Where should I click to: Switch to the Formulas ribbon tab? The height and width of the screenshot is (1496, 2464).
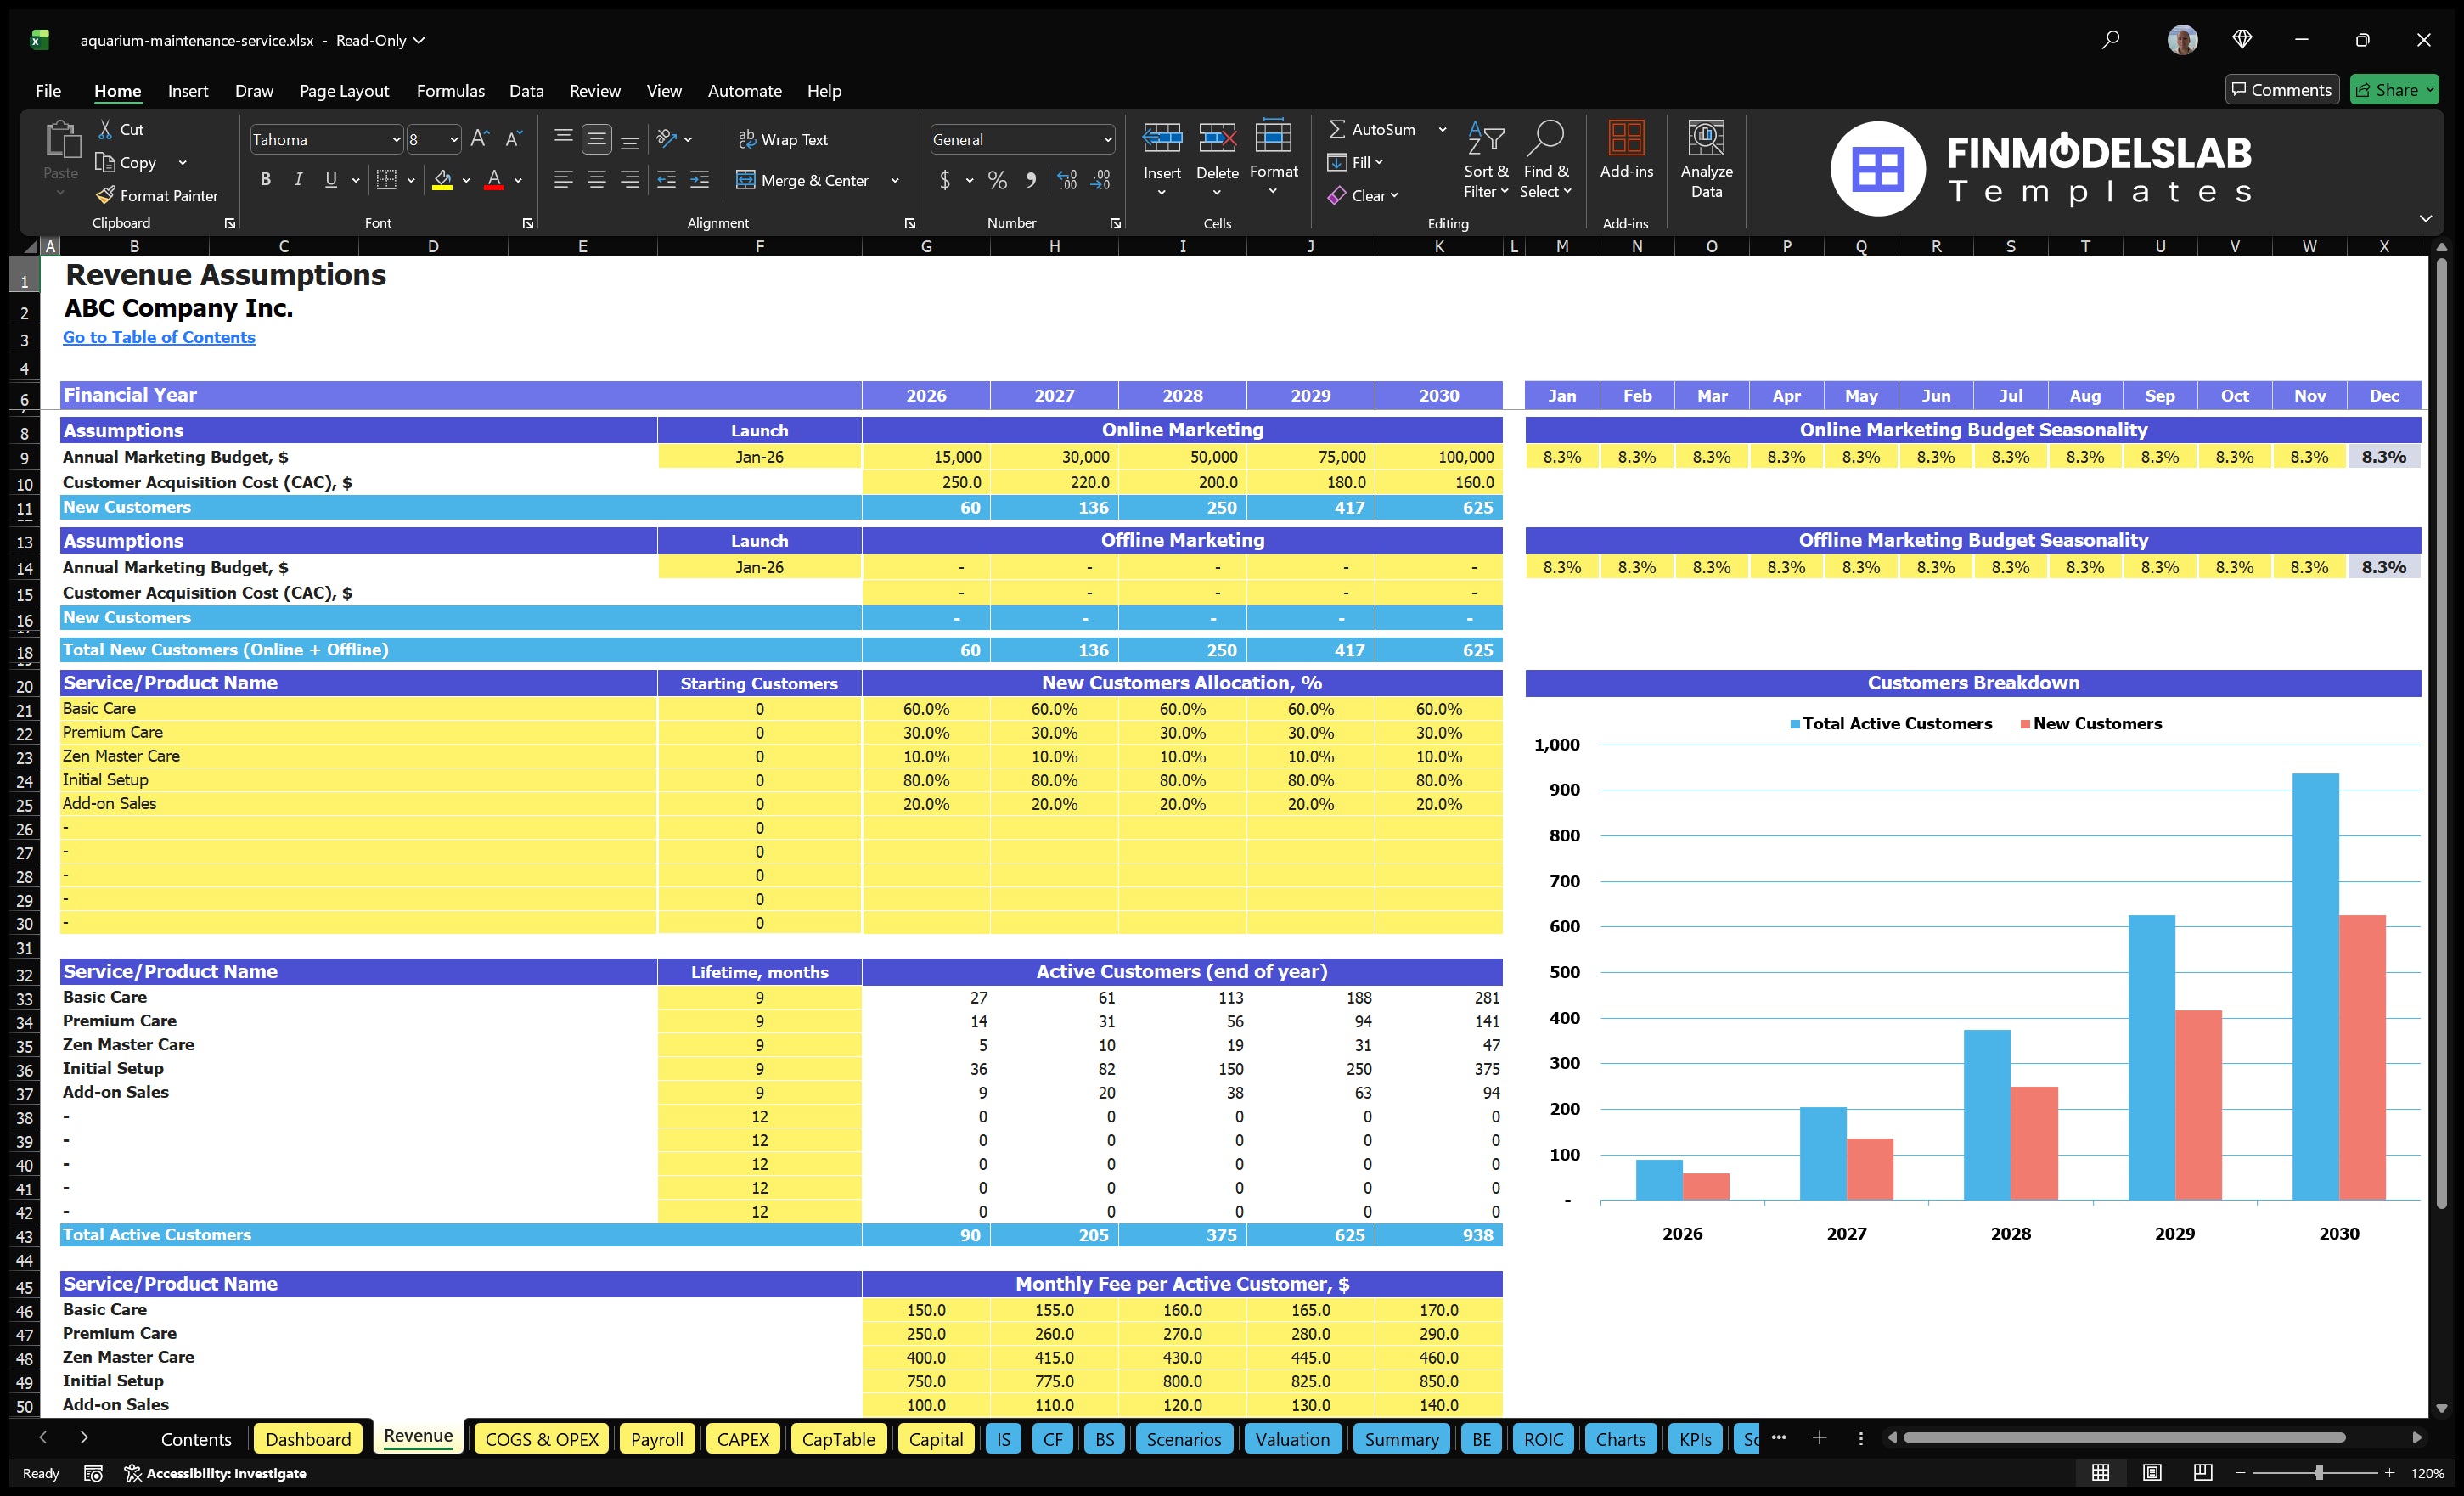click(450, 90)
